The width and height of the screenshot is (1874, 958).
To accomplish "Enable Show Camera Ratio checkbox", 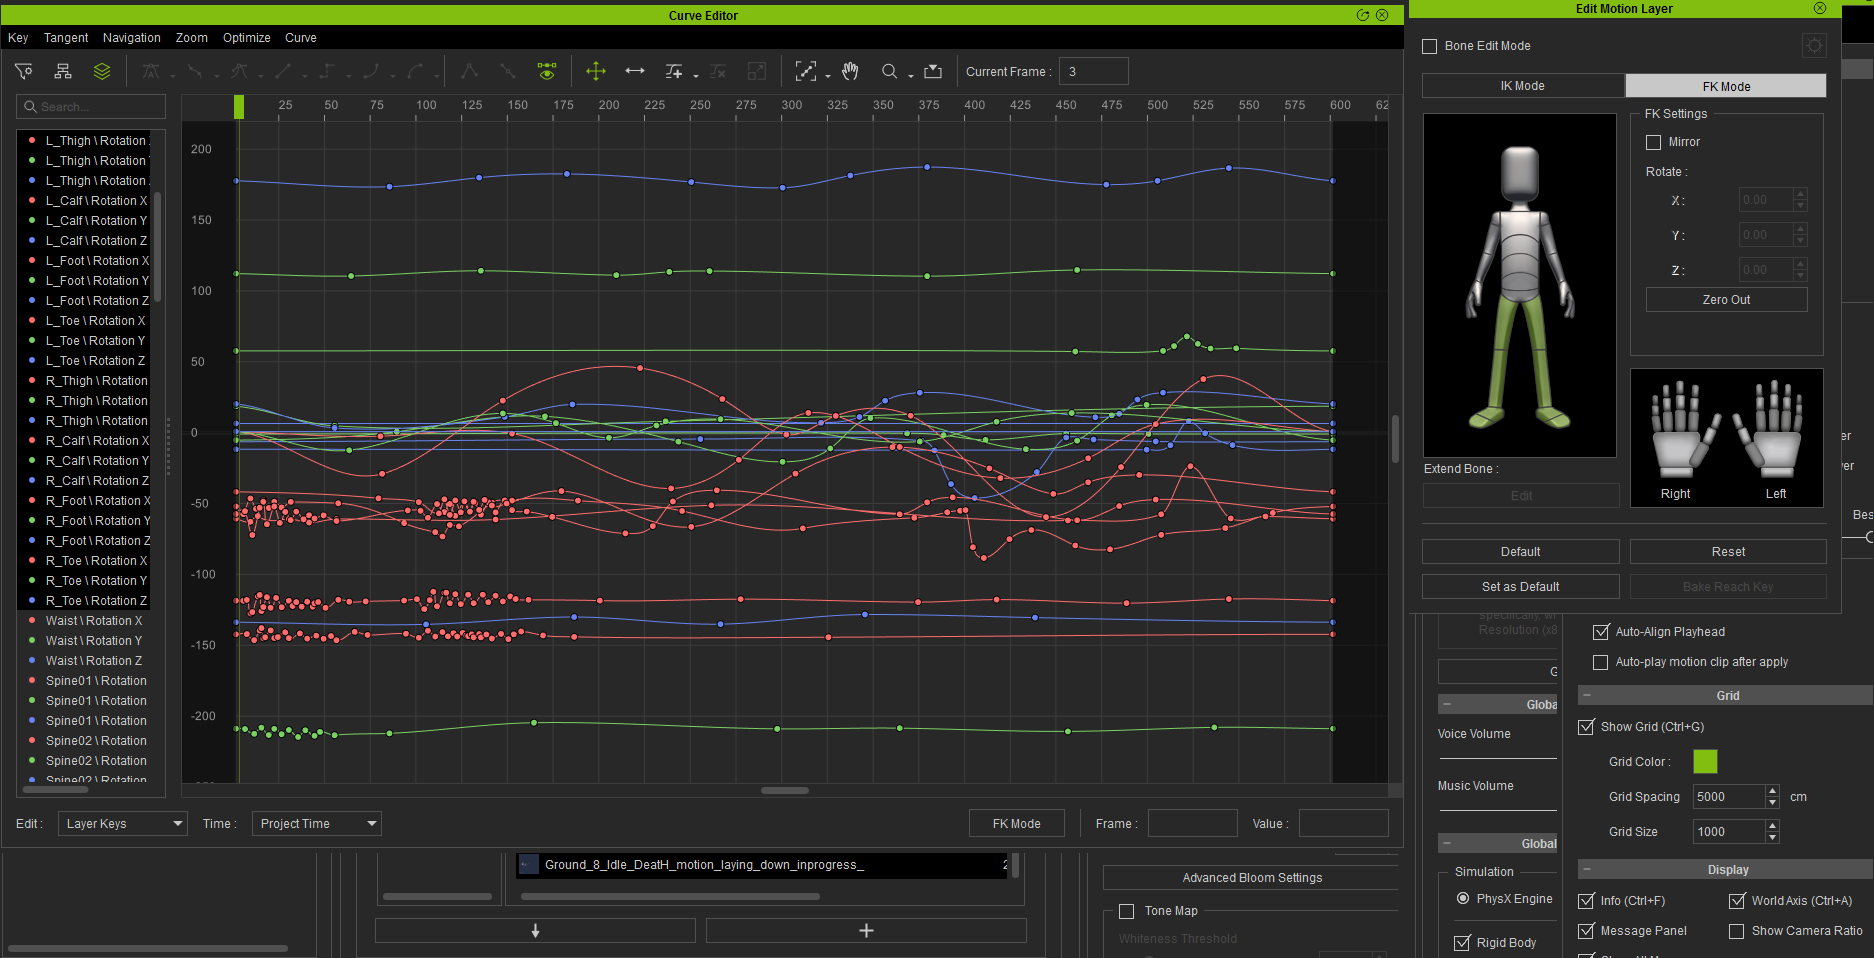I will [x=1737, y=931].
